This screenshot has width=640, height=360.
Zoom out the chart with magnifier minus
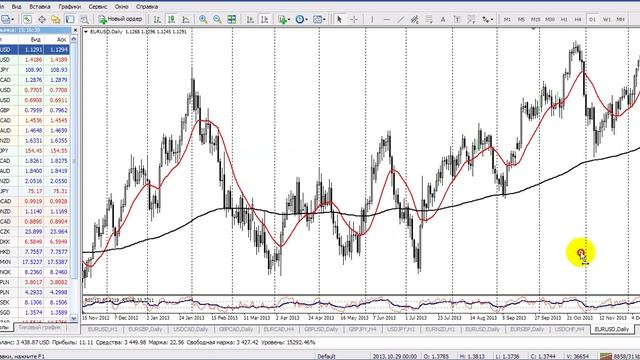[217, 19]
